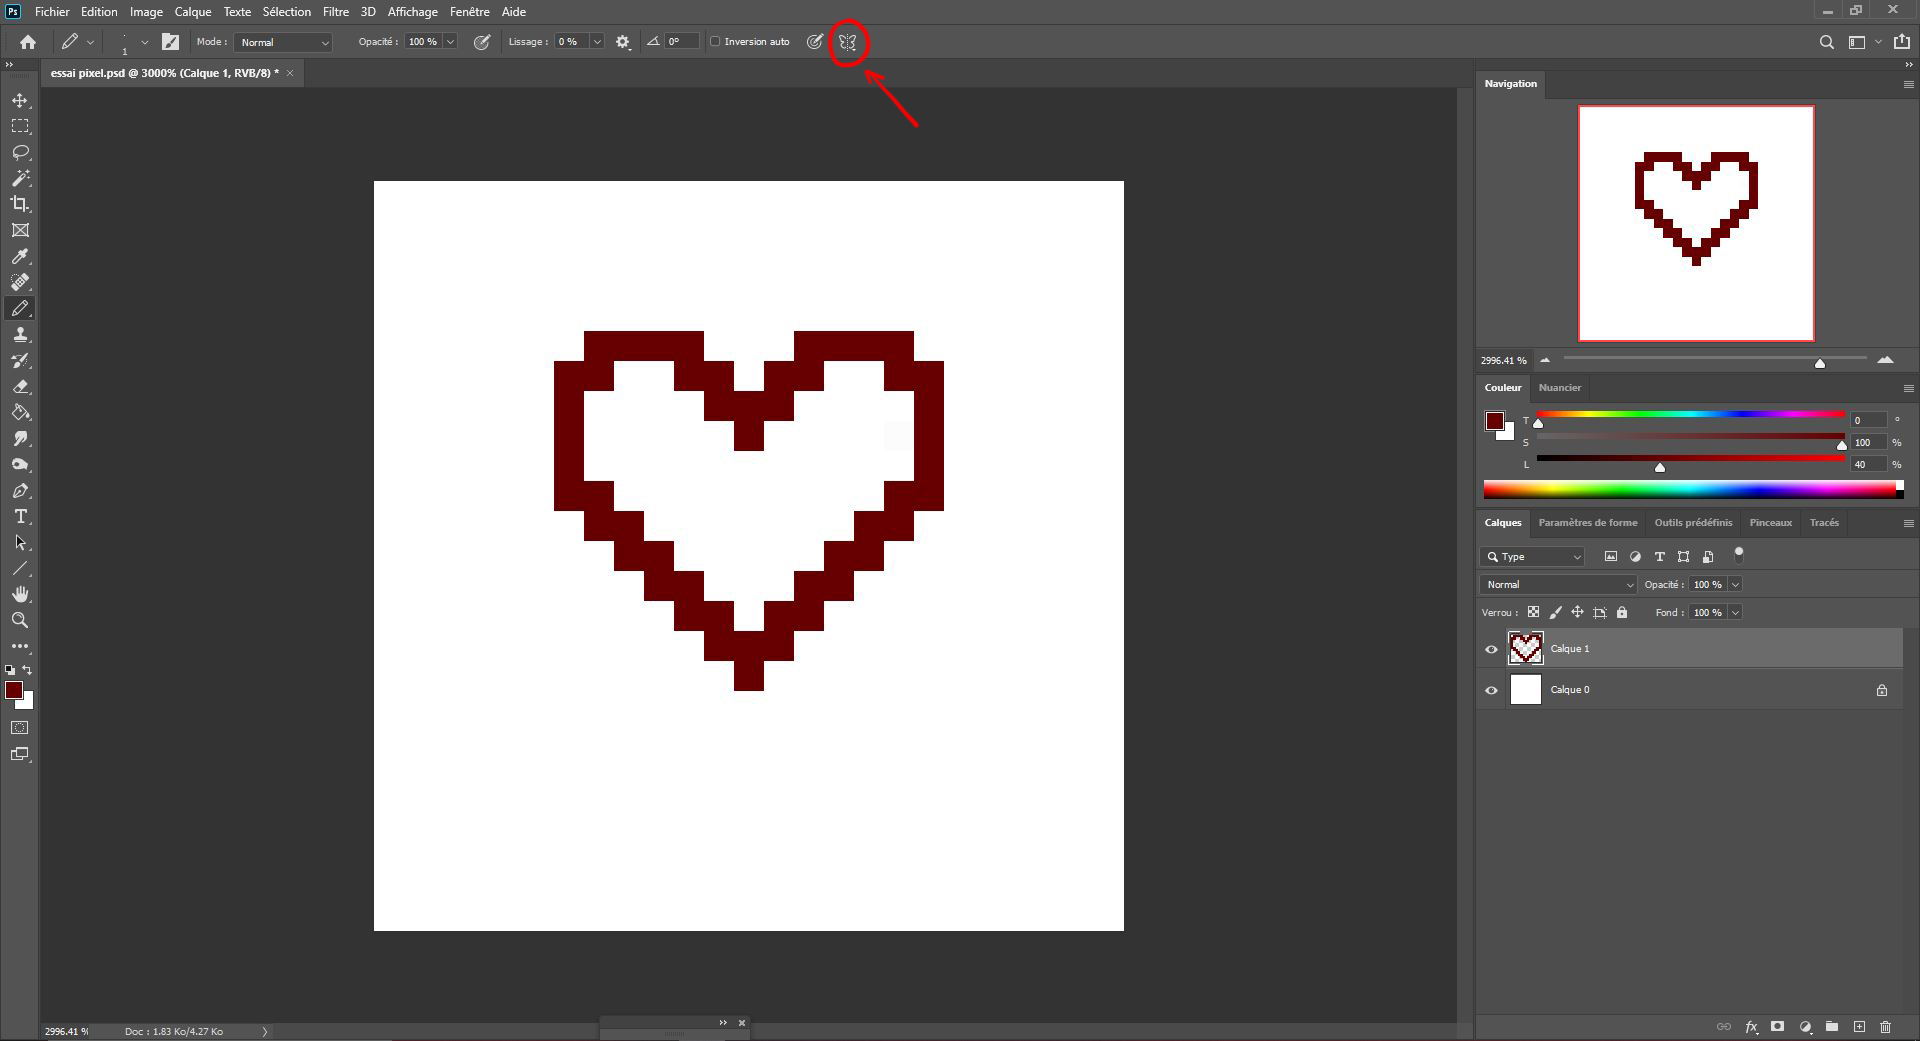Click the dark red foreground color swatch
Screen dimensions: 1920x1041
click(15, 690)
